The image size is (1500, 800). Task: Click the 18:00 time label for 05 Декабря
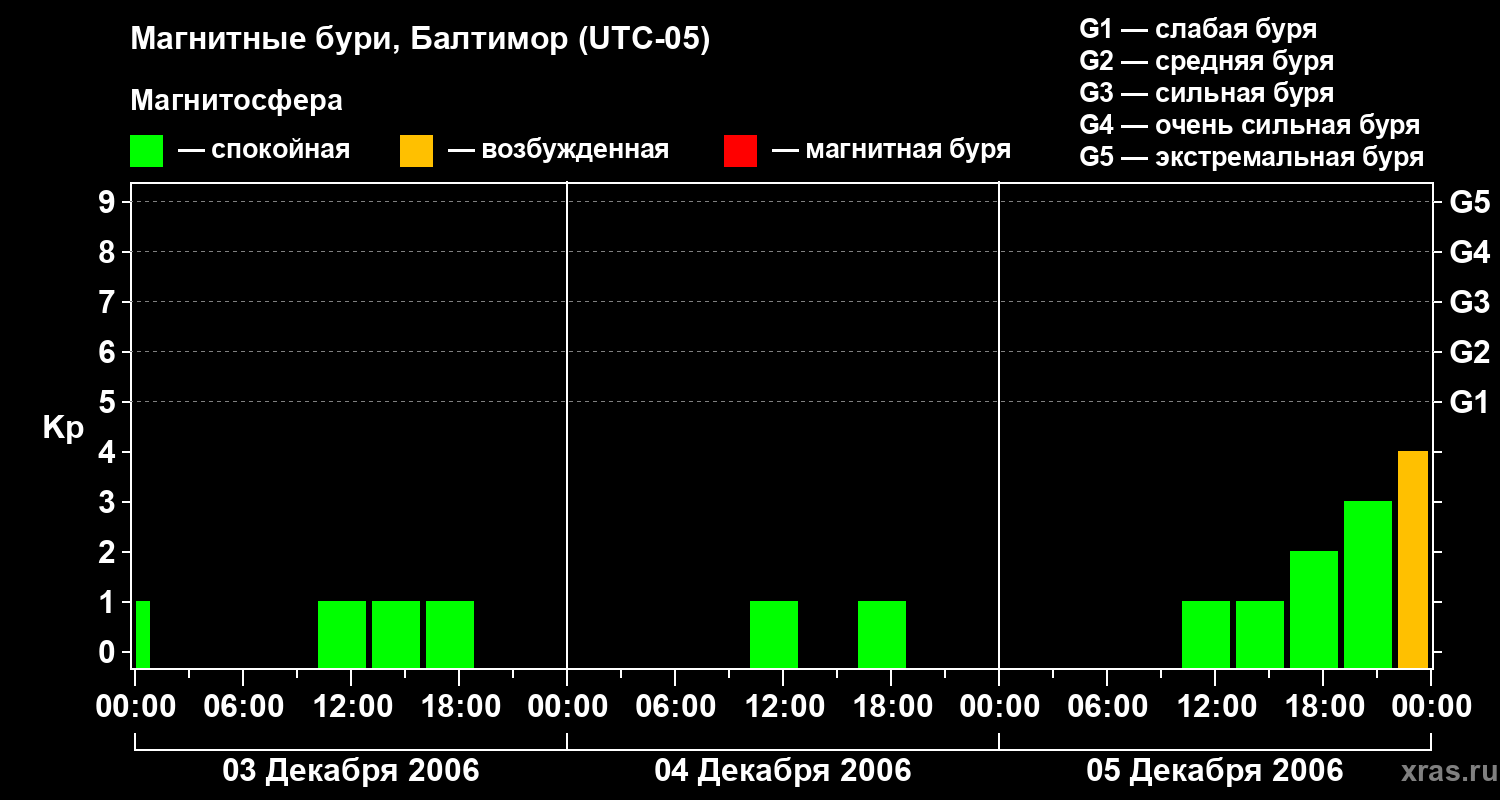tap(1323, 706)
